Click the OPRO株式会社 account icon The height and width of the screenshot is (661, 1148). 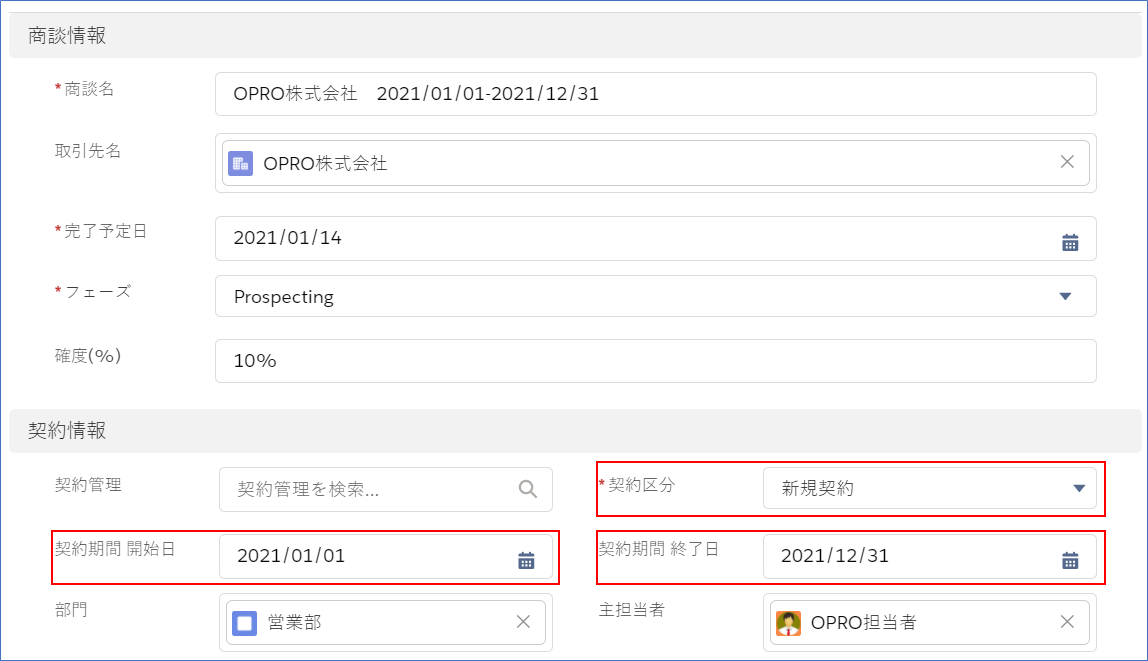point(240,163)
